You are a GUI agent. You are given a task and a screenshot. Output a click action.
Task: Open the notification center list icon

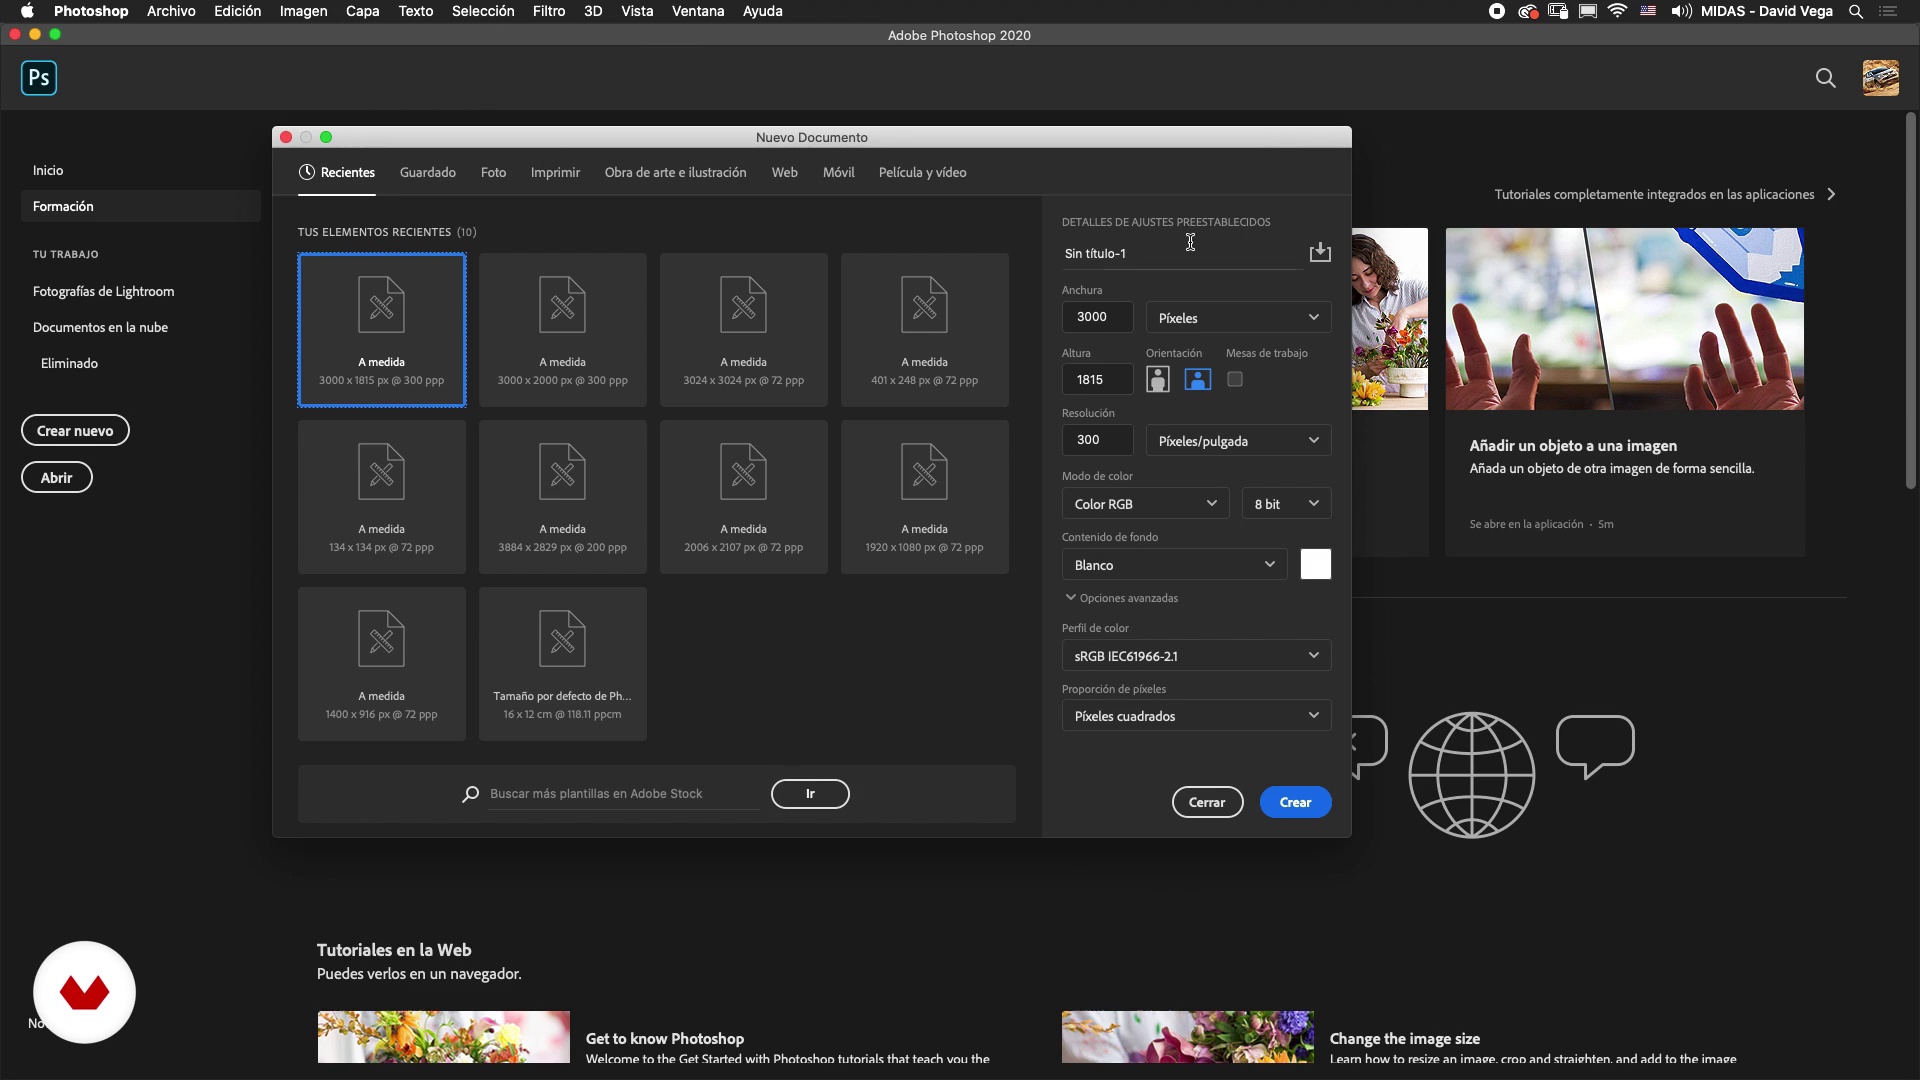(x=1888, y=11)
